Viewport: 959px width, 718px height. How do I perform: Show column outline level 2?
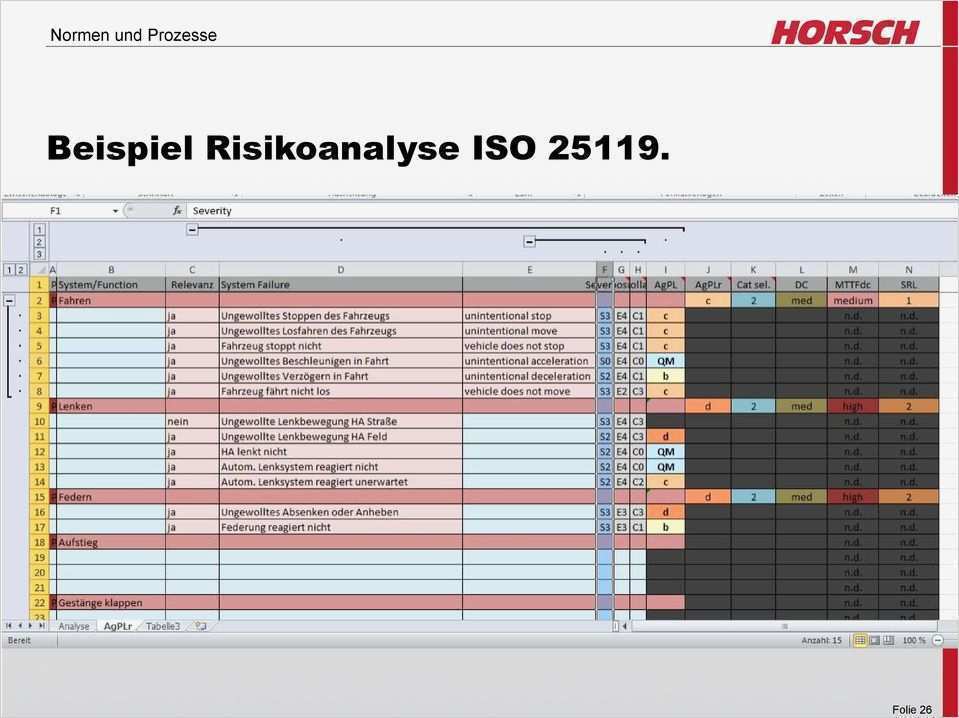[x=39, y=242]
